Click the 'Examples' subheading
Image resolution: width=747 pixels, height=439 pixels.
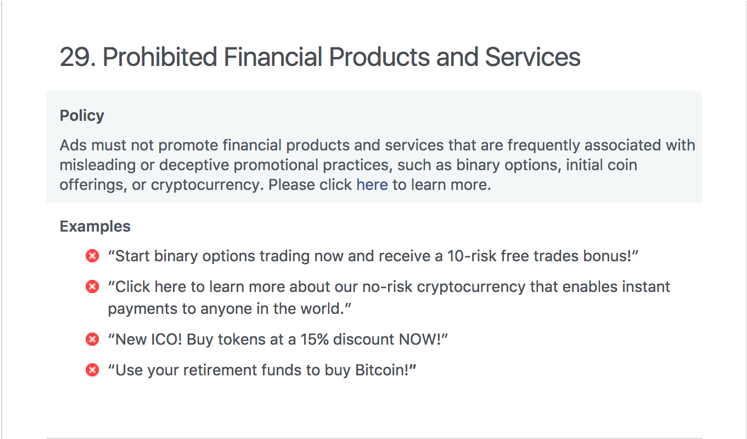pyautogui.click(x=95, y=226)
